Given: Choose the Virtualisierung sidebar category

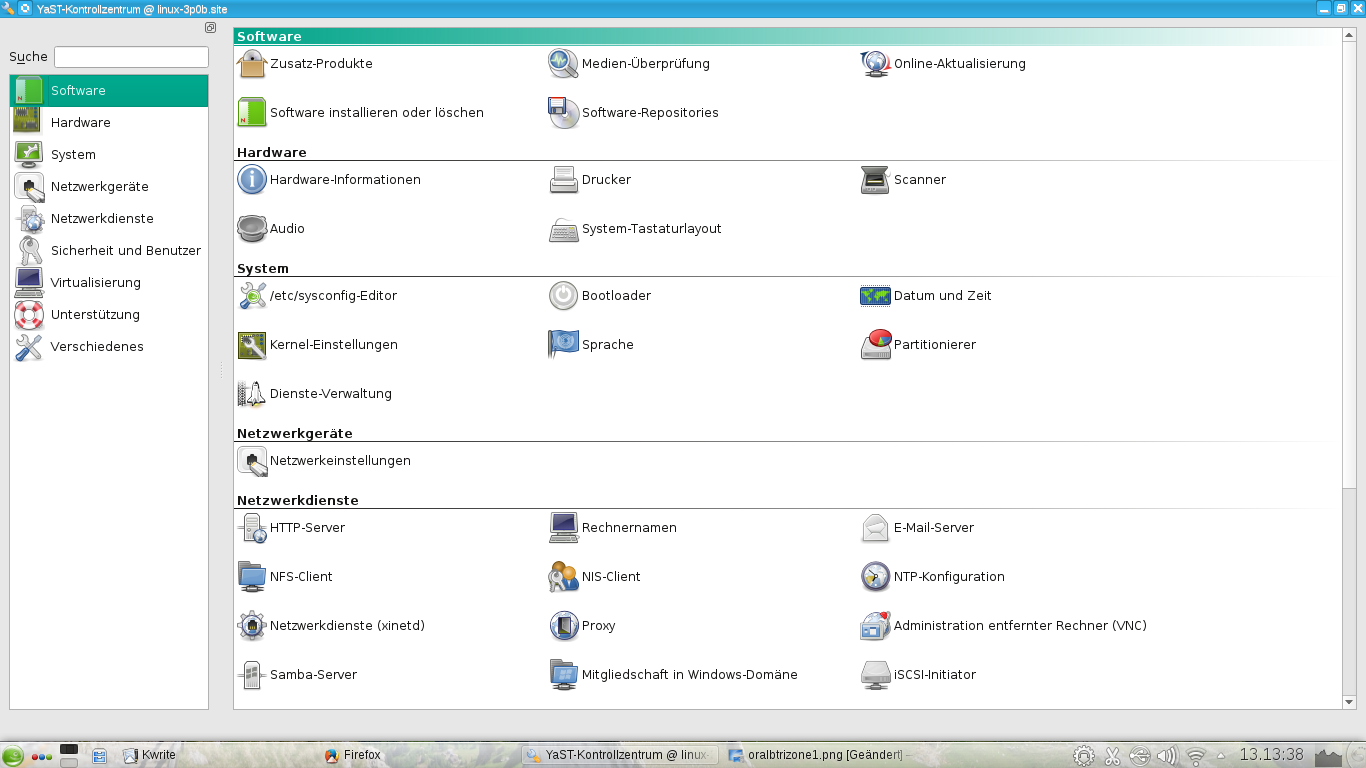Looking at the screenshot, I should (95, 283).
